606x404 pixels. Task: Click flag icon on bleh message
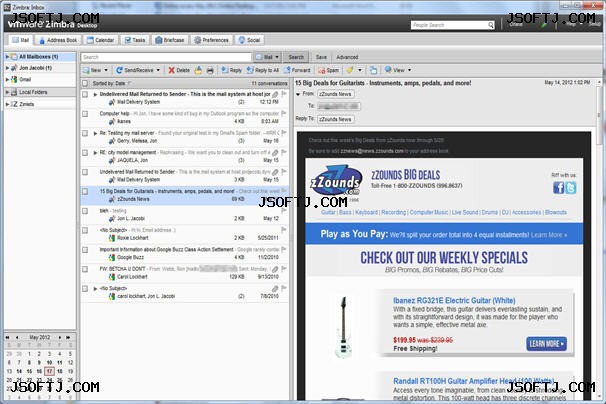pos(284,211)
